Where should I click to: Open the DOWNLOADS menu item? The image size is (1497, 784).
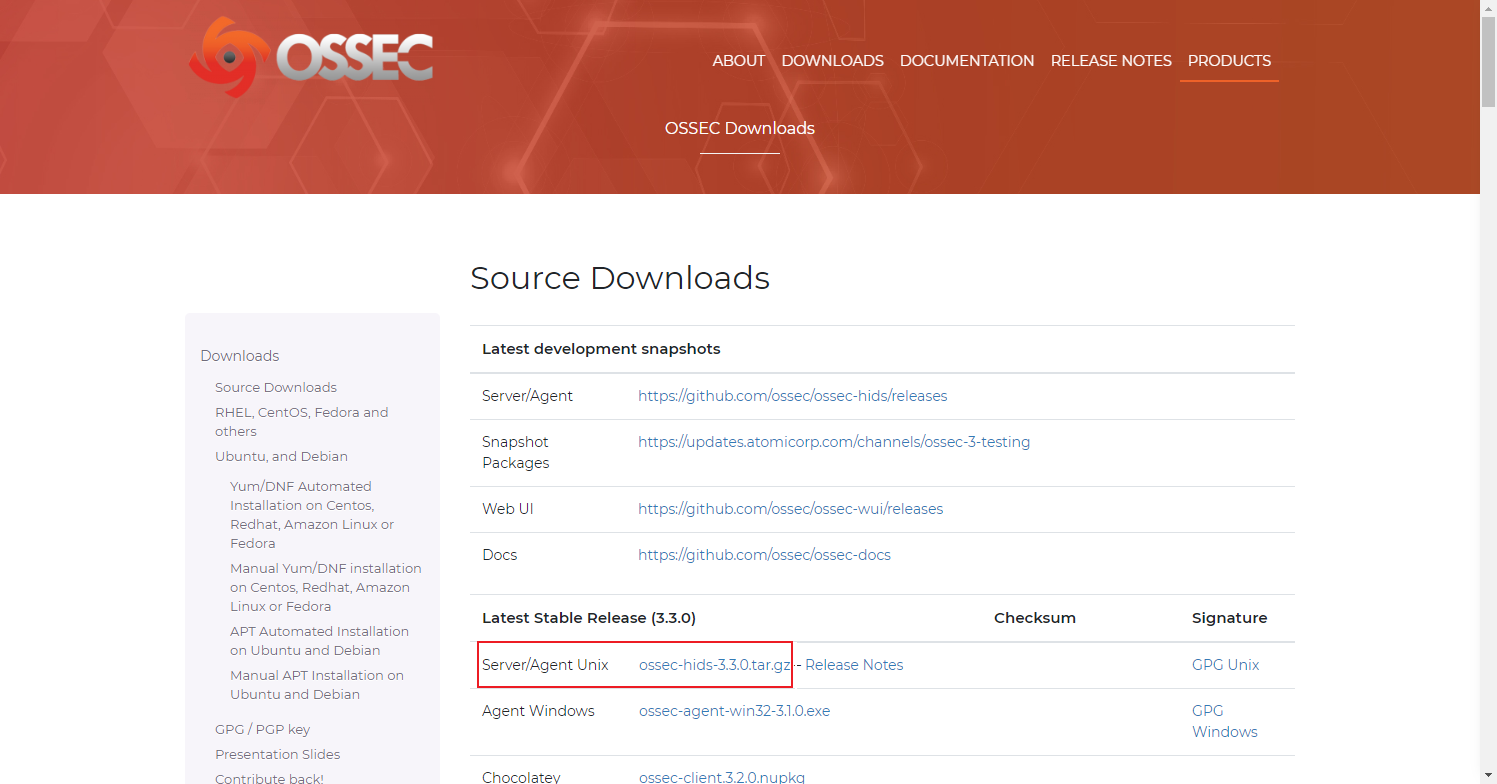(x=833, y=61)
